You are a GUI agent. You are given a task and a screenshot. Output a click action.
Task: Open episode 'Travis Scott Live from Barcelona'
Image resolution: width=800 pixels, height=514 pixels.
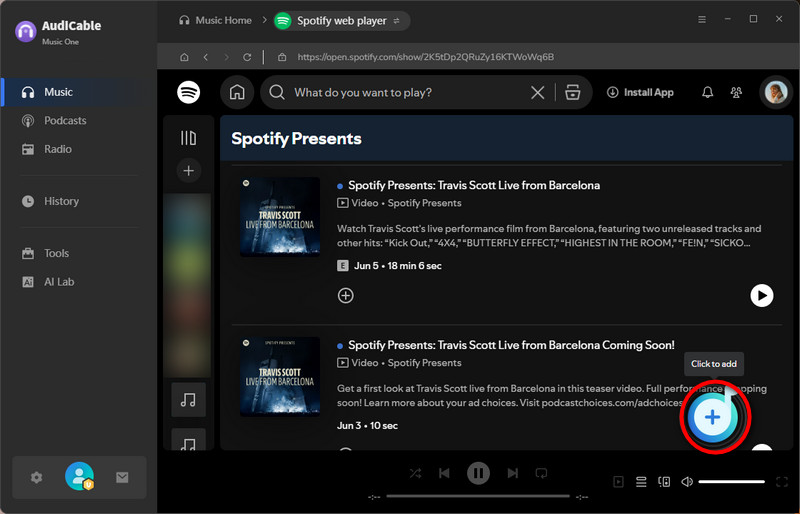coord(474,185)
